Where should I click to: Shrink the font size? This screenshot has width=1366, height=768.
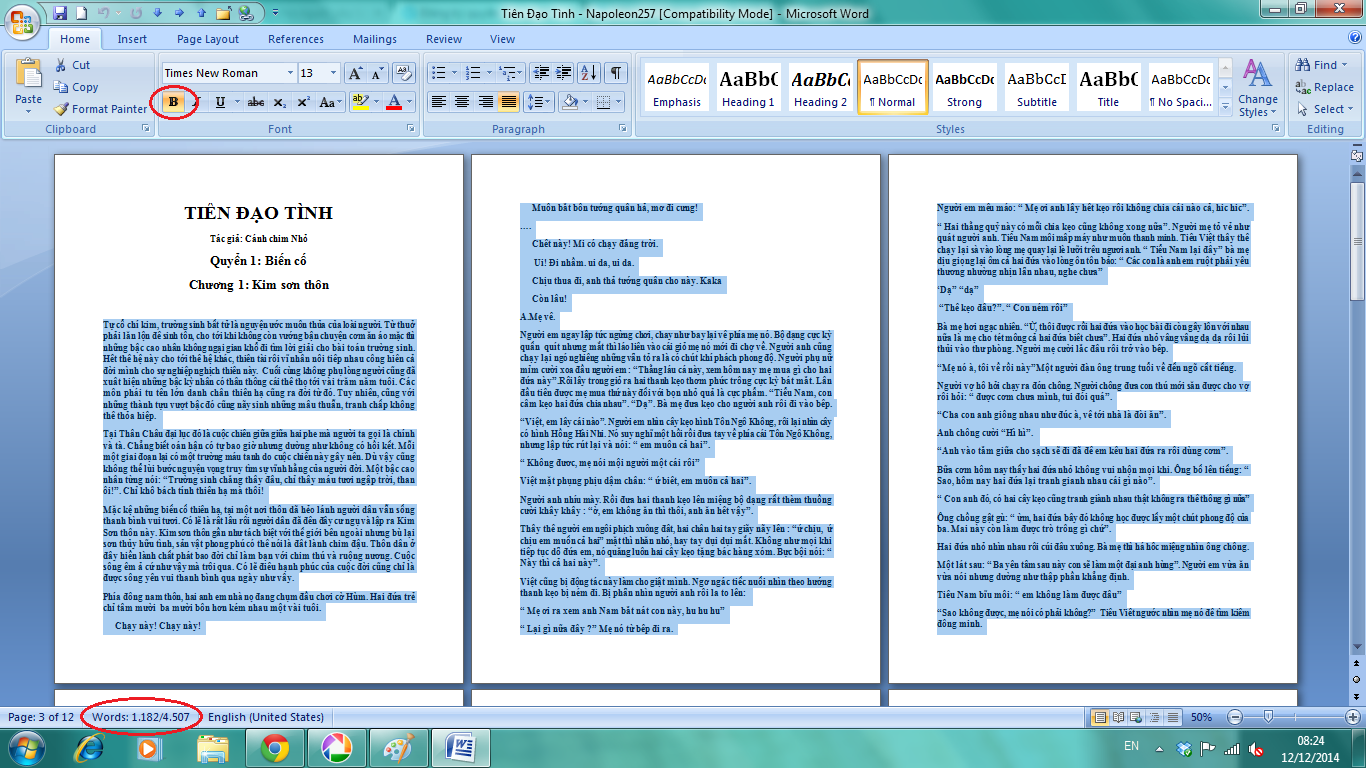click(377, 73)
